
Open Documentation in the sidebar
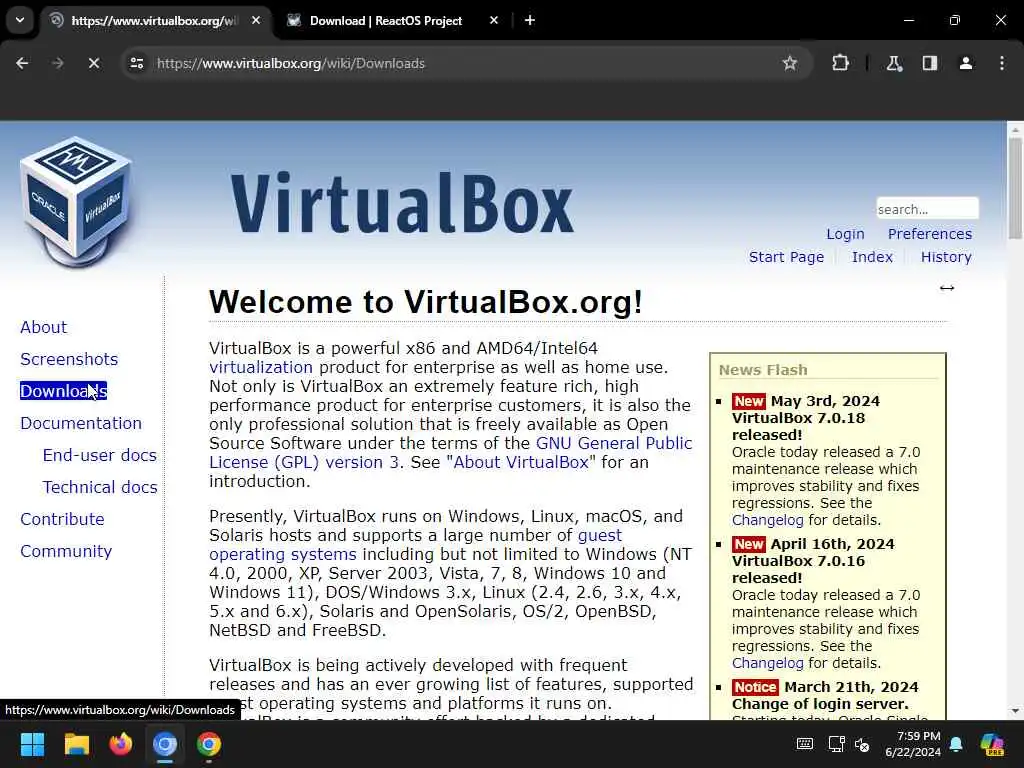[81, 423]
